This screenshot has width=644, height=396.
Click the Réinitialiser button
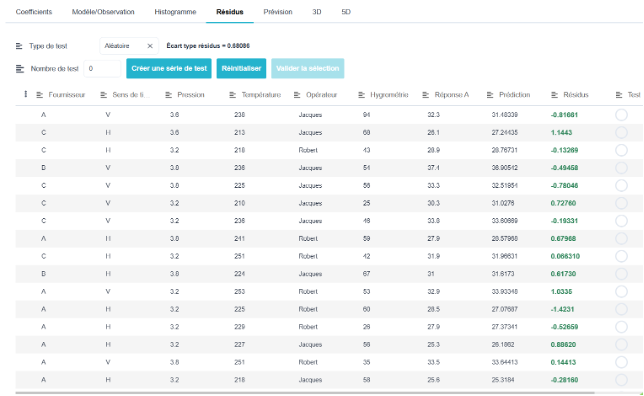click(x=242, y=69)
